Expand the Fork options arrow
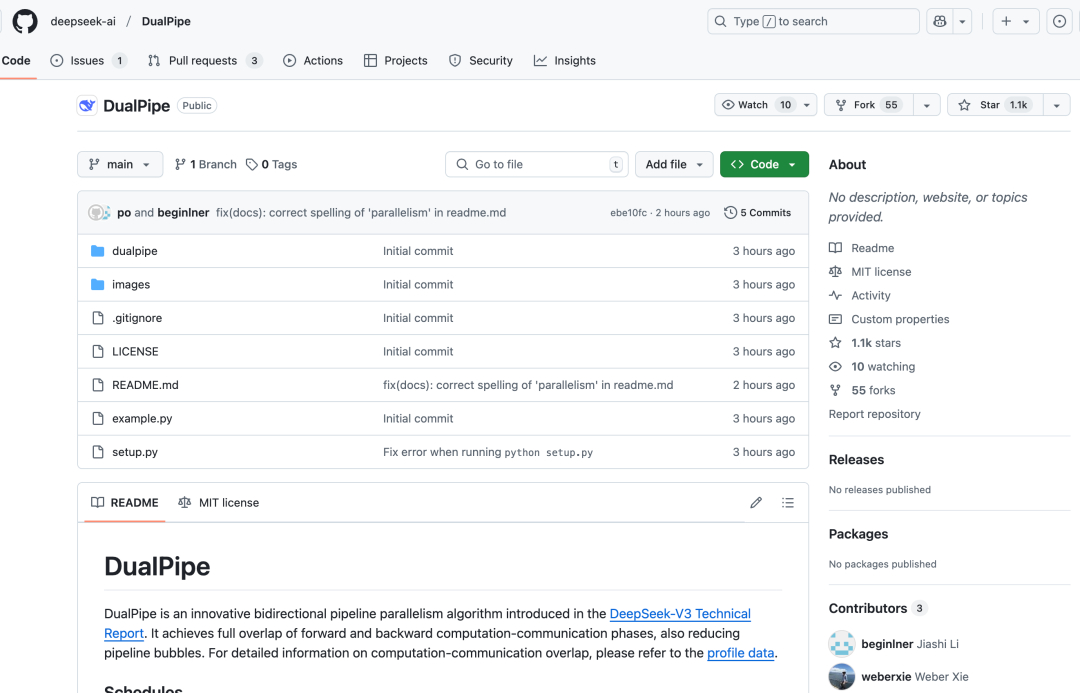Screen dimensions: 1080x693 click(927, 105)
